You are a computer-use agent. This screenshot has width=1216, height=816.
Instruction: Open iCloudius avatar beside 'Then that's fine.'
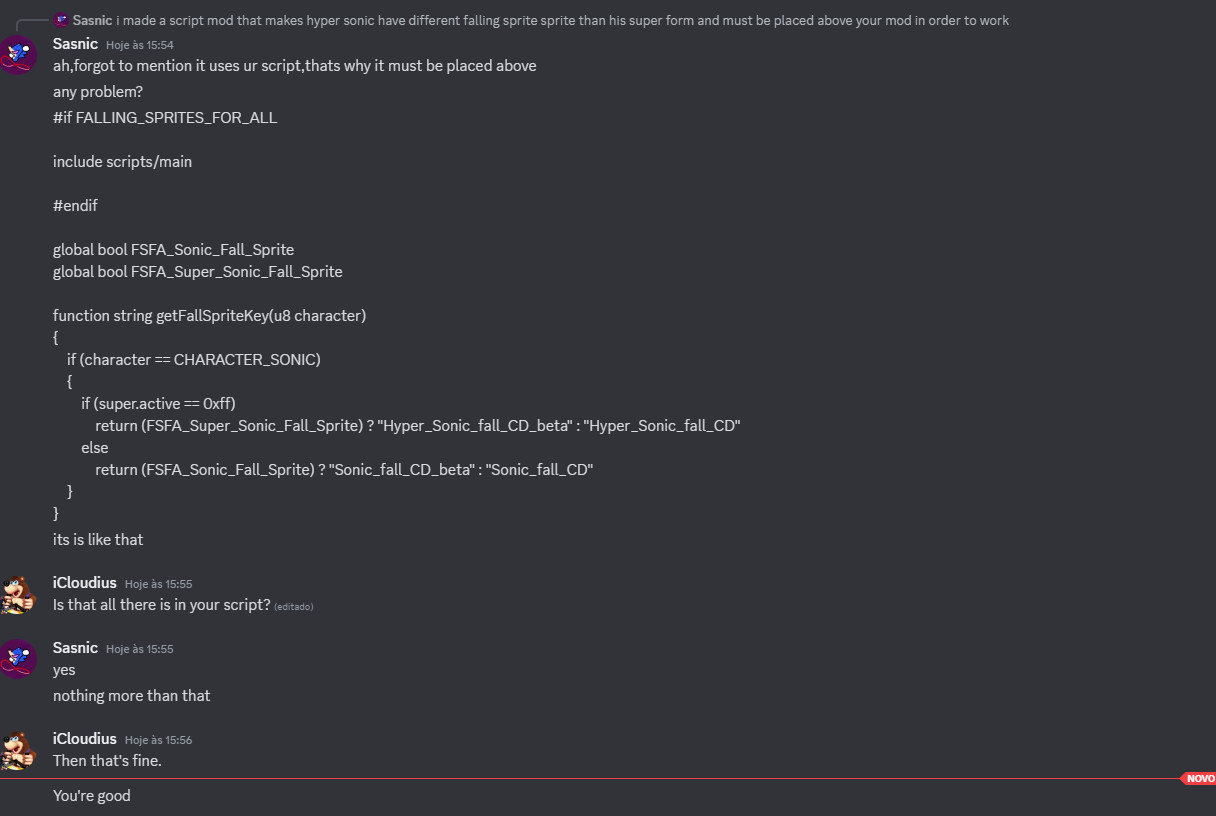pos(18,749)
